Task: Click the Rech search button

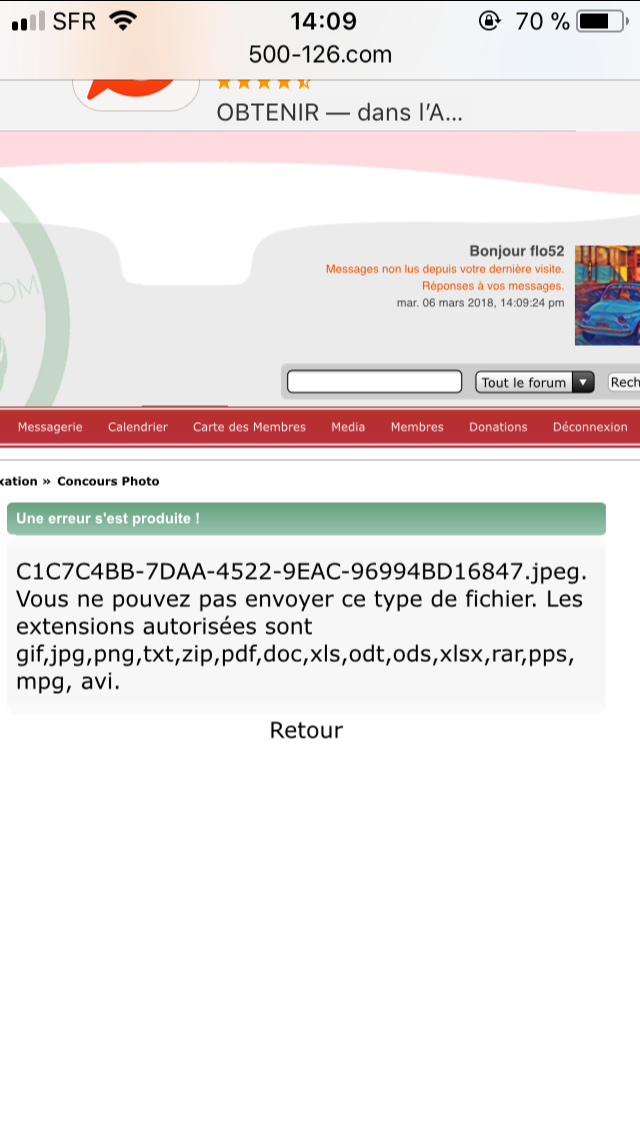Action: (x=624, y=382)
